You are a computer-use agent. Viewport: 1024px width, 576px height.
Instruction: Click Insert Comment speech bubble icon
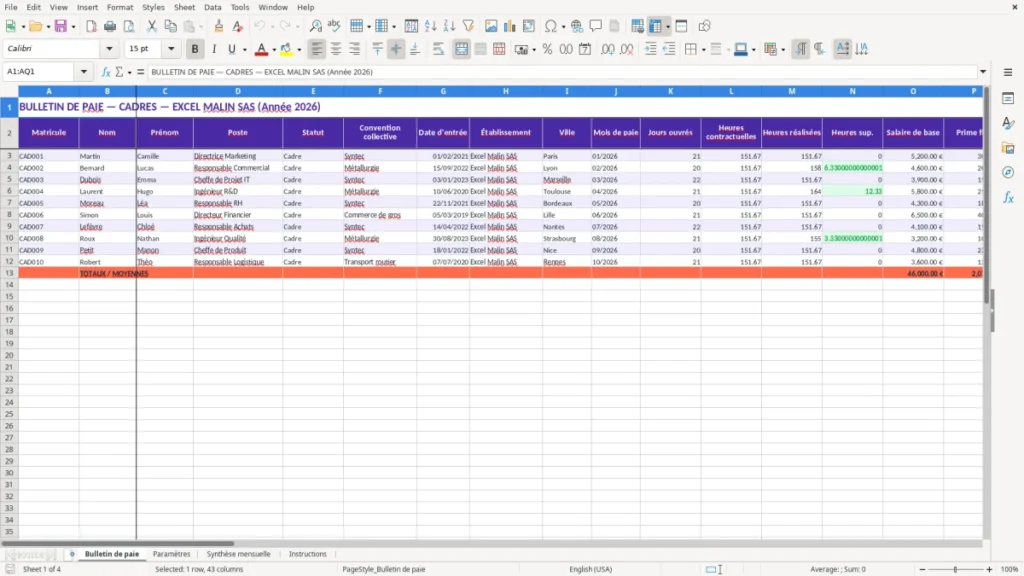[x=596, y=26]
